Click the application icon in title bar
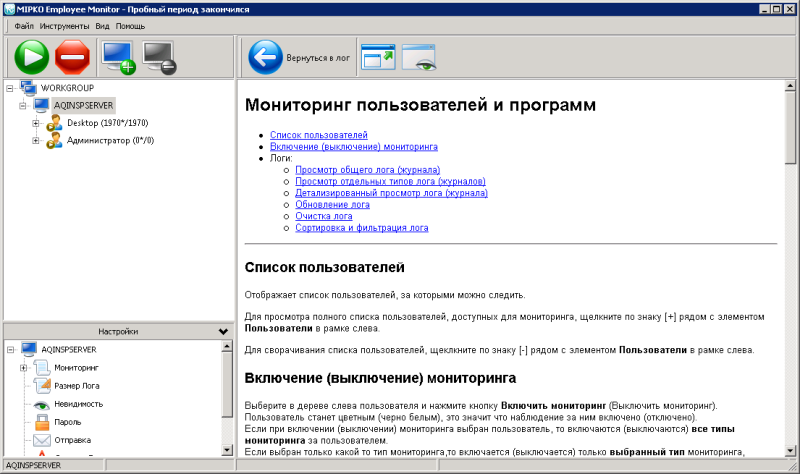This screenshot has width=800, height=474. [x=9, y=9]
